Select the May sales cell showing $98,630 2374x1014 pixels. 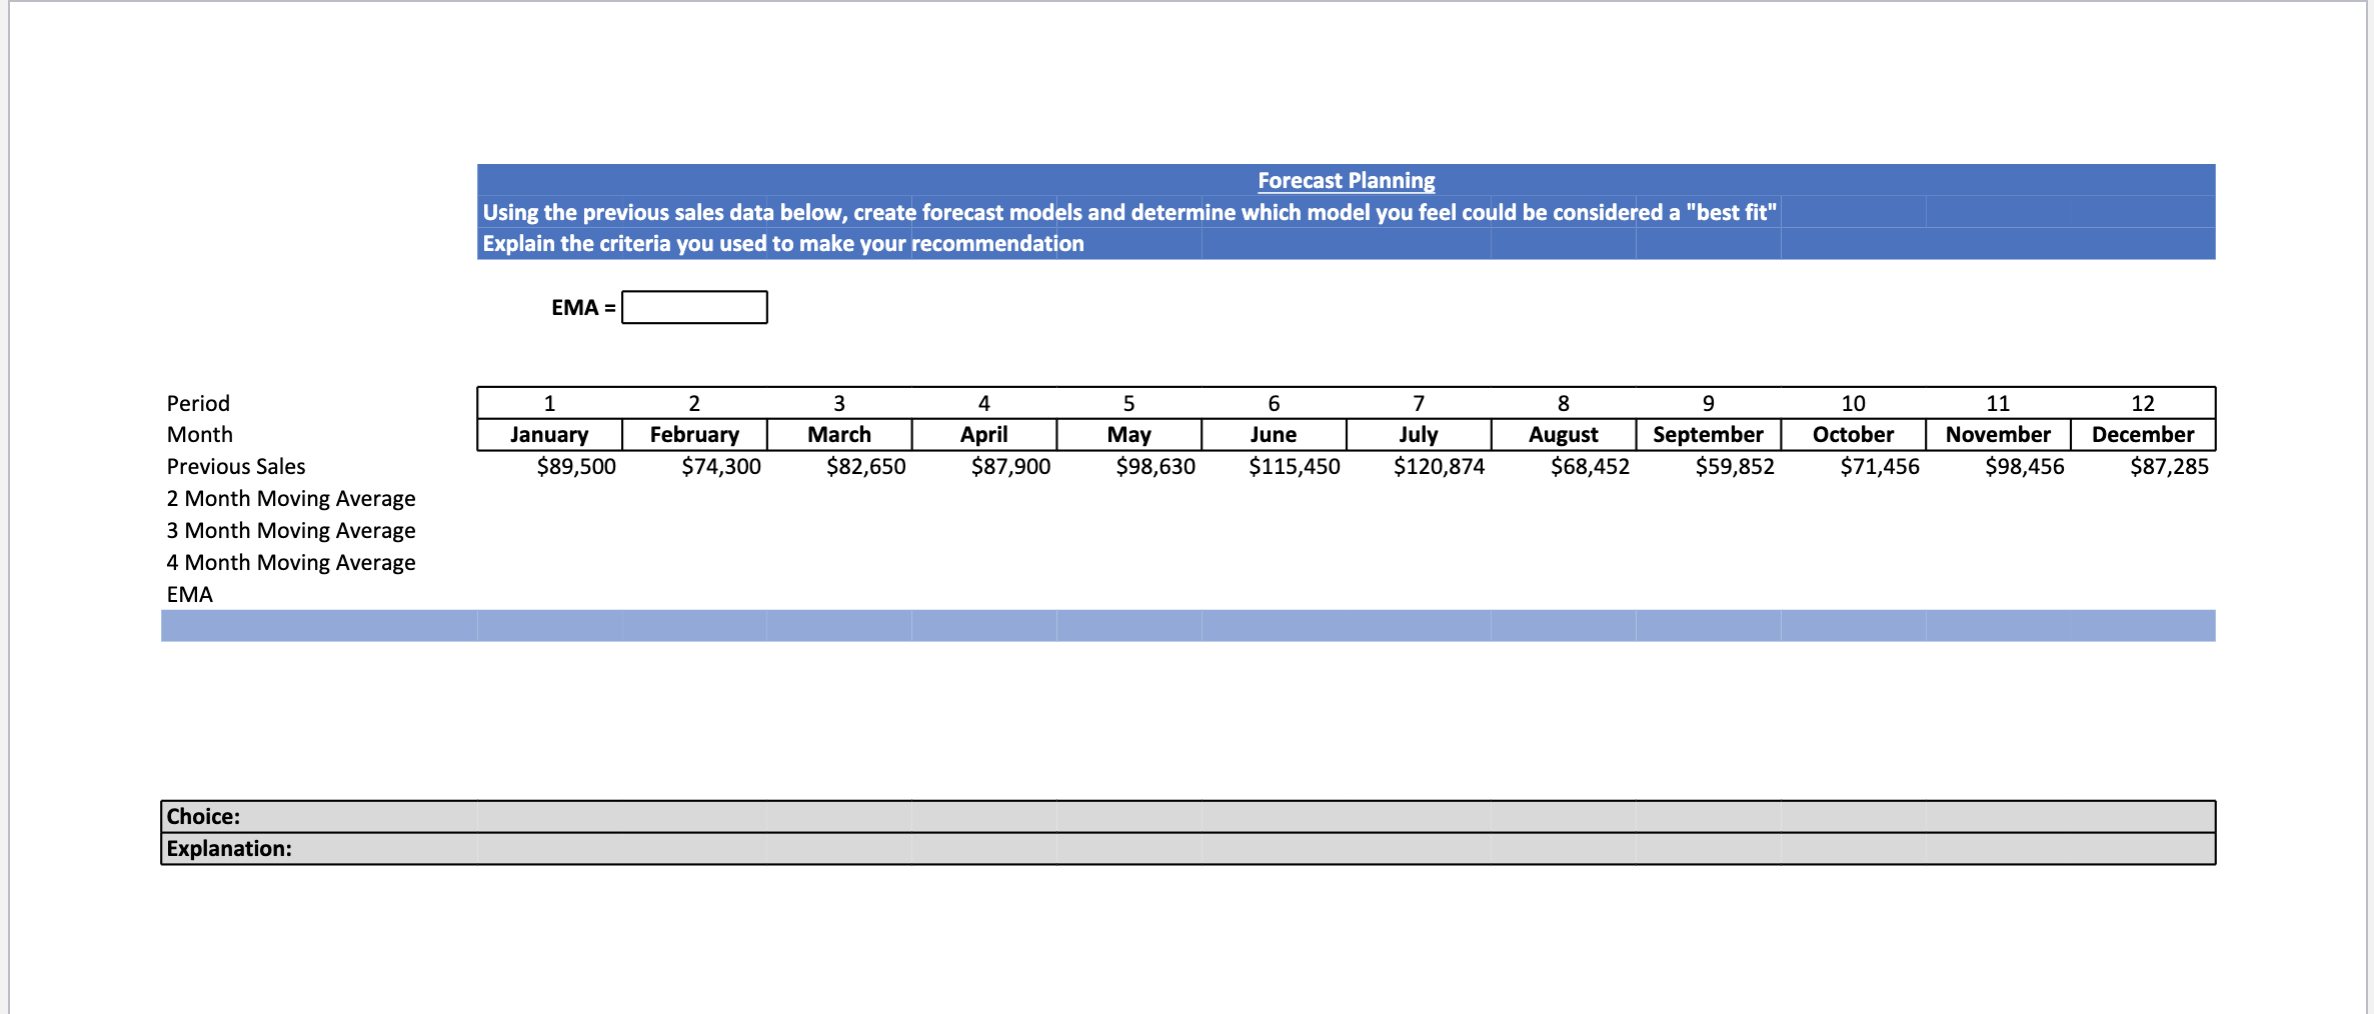(x=1156, y=466)
